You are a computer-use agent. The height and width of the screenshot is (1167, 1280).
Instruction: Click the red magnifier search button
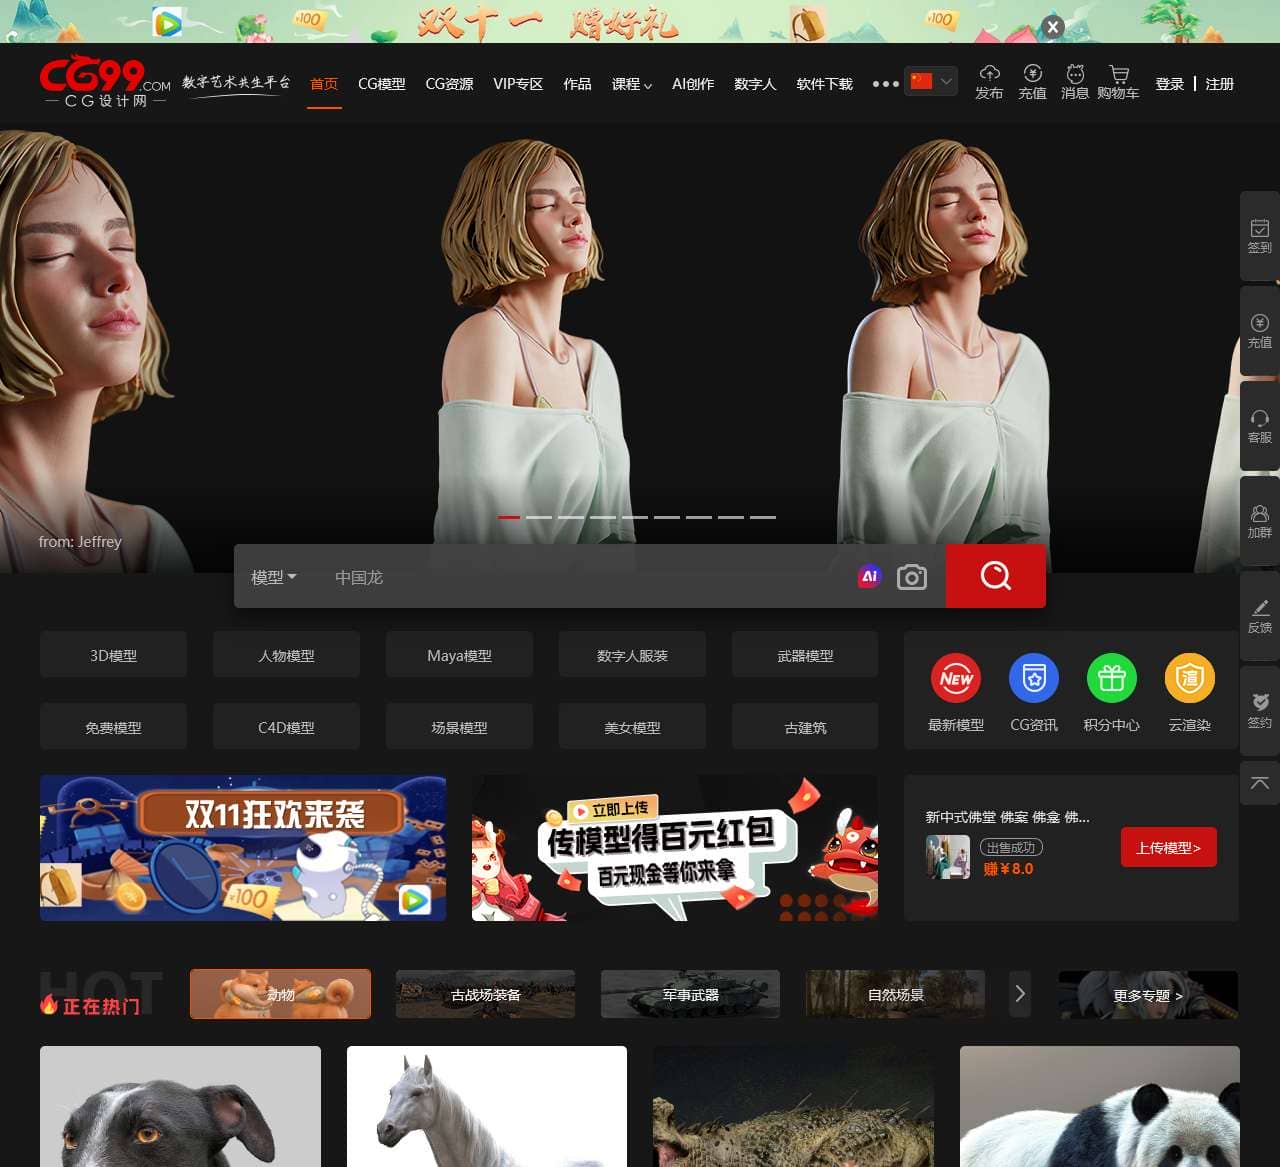996,576
